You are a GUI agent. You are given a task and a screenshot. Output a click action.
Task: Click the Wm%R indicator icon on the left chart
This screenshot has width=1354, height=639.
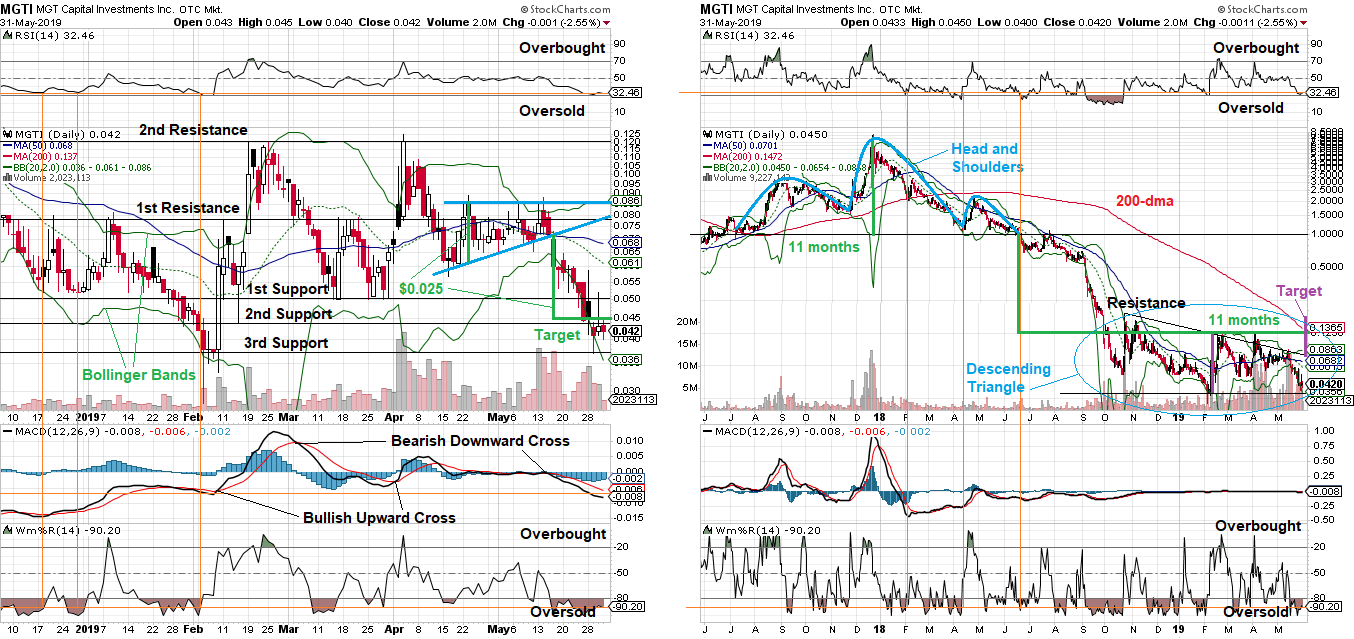pyautogui.click(x=8, y=528)
